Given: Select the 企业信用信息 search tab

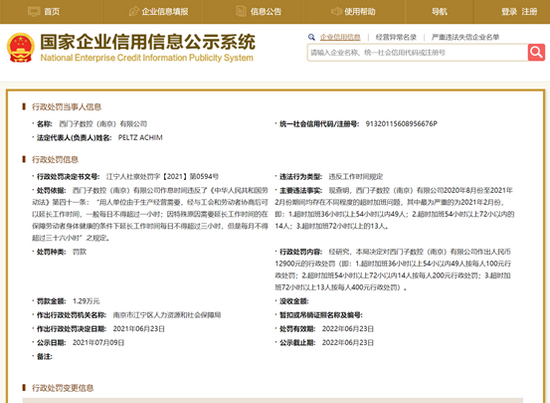Looking at the screenshot, I should click(340, 37).
